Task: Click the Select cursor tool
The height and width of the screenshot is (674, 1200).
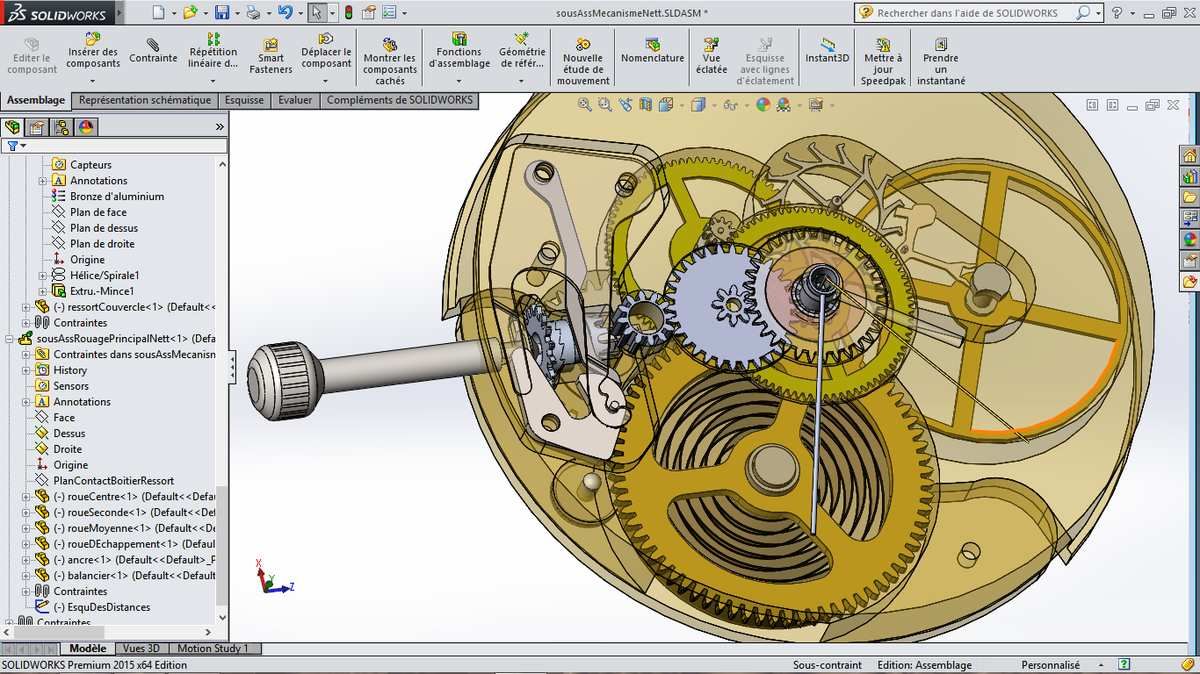Action: pos(316,13)
